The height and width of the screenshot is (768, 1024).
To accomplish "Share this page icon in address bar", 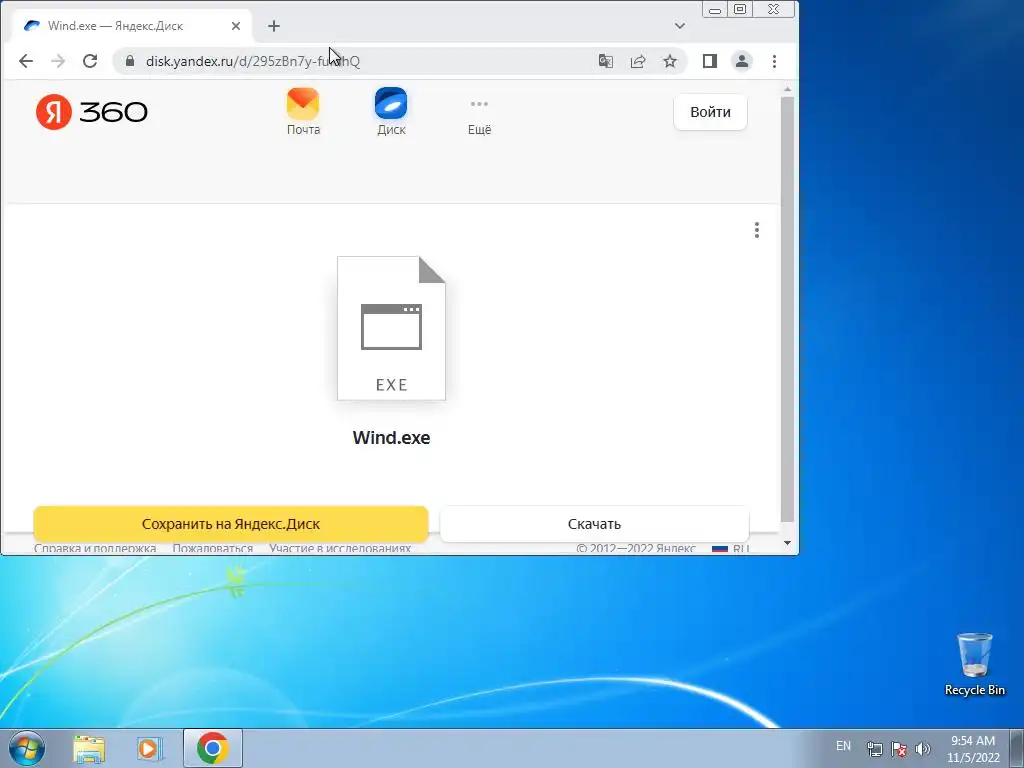I will (637, 61).
